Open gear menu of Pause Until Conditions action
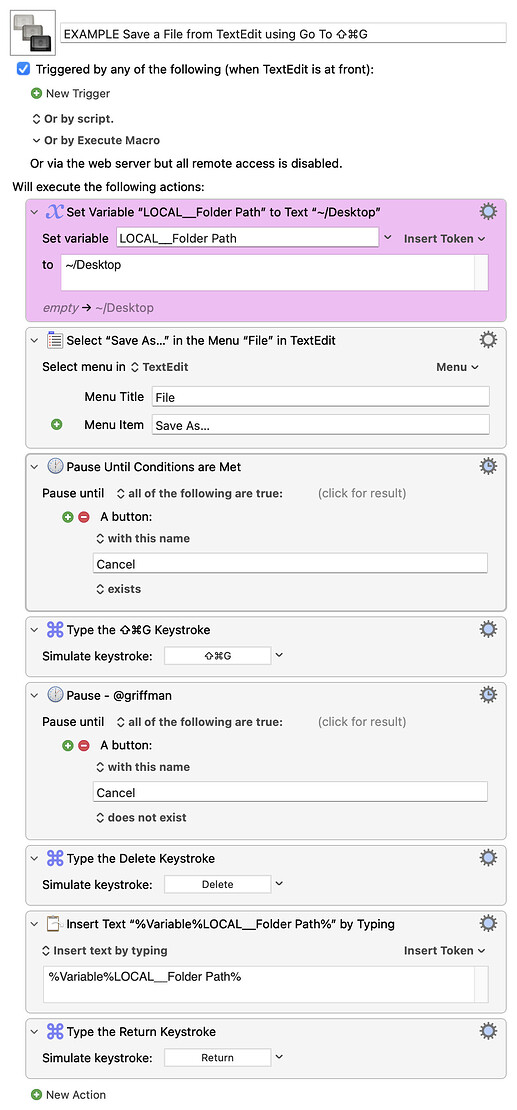The image size is (517, 1110). 488,466
